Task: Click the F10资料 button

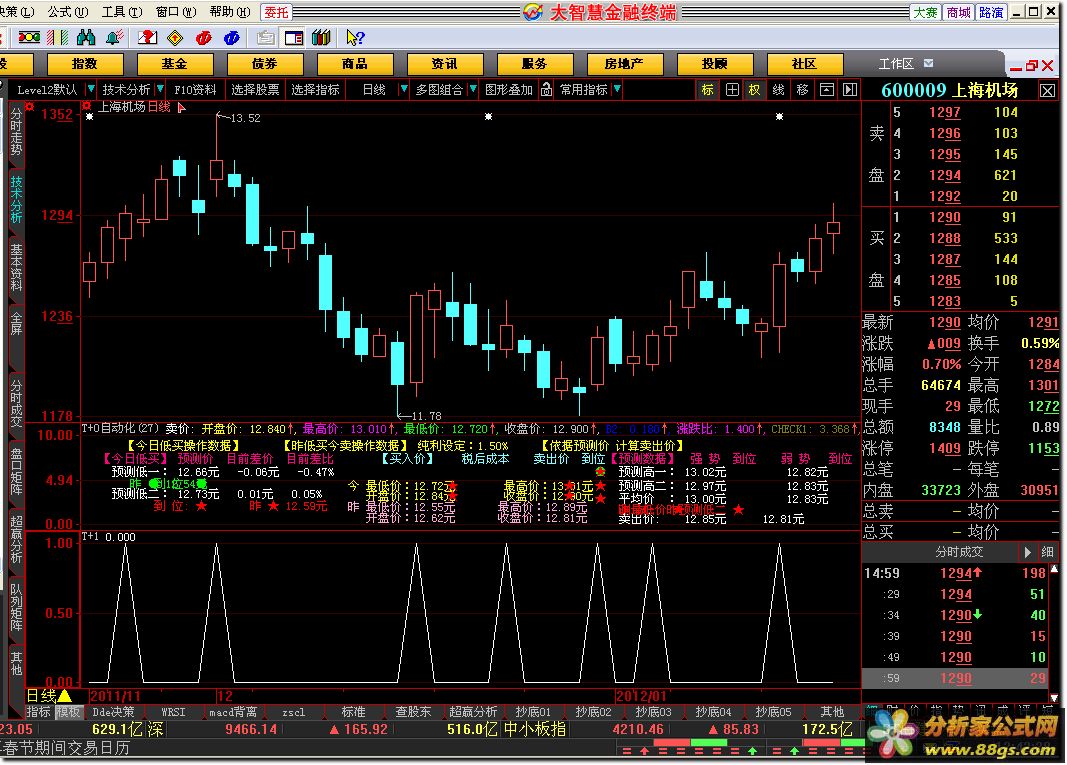Action: pos(195,89)
